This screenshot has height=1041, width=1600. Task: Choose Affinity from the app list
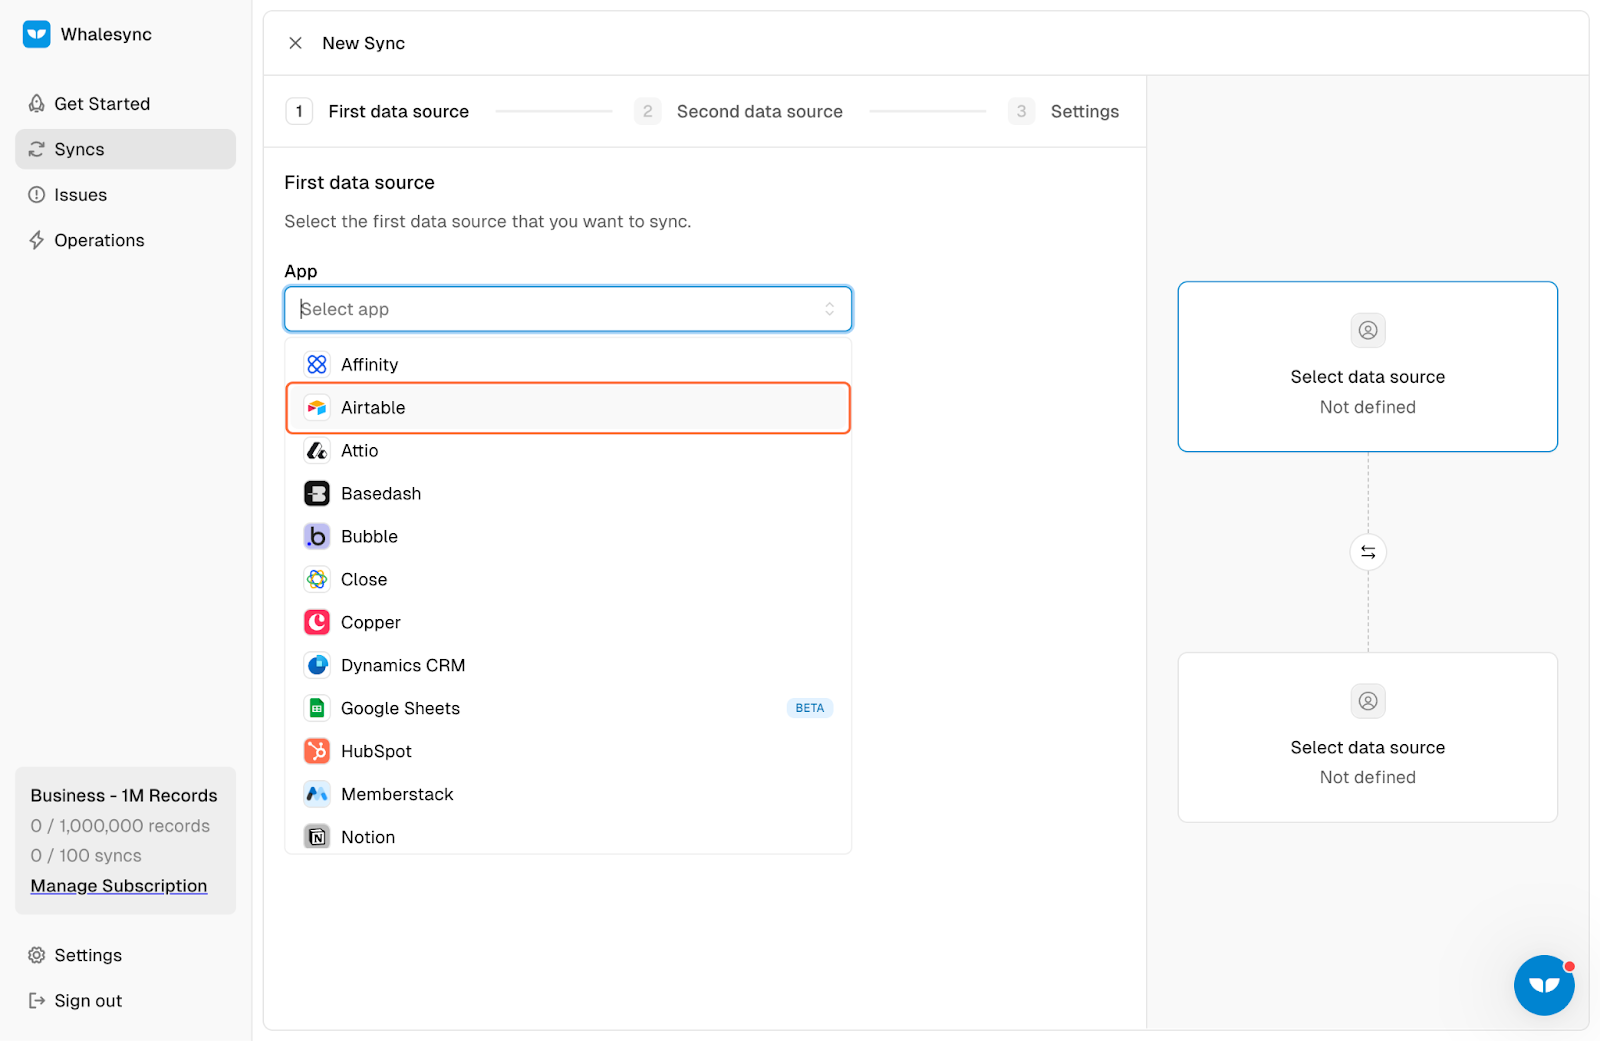point(568,365)
